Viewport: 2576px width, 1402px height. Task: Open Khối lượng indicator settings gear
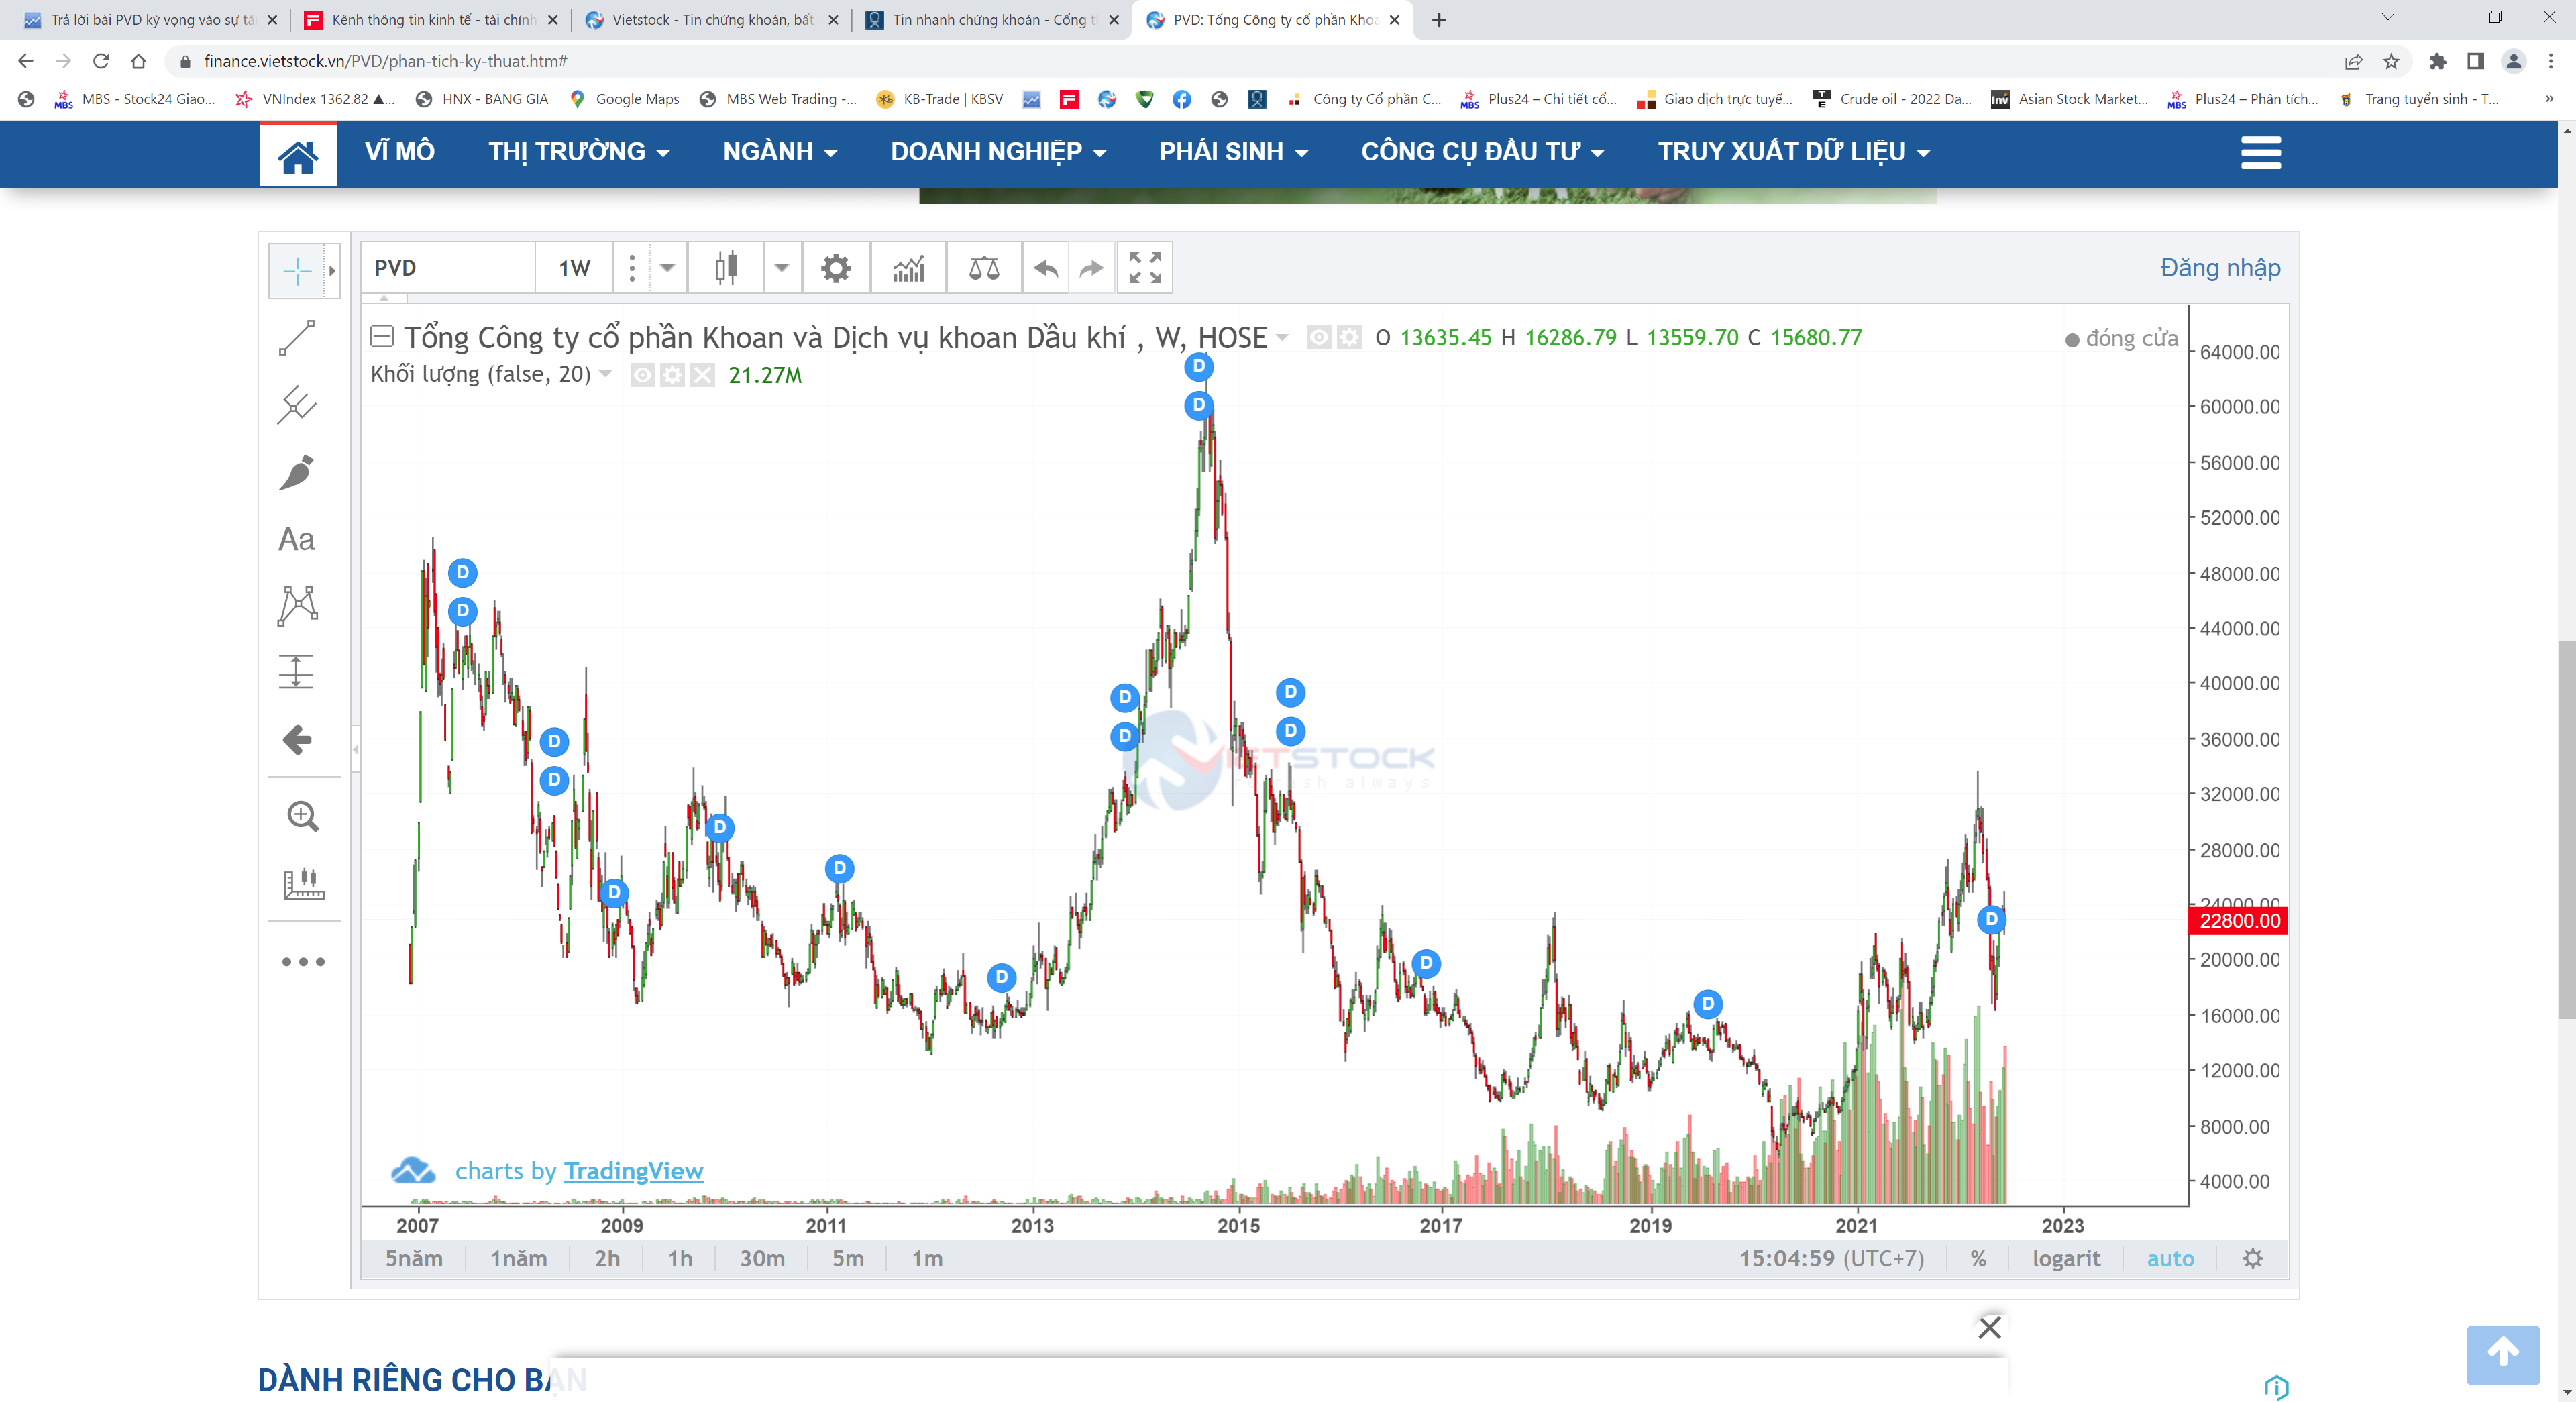coord(673,375)
